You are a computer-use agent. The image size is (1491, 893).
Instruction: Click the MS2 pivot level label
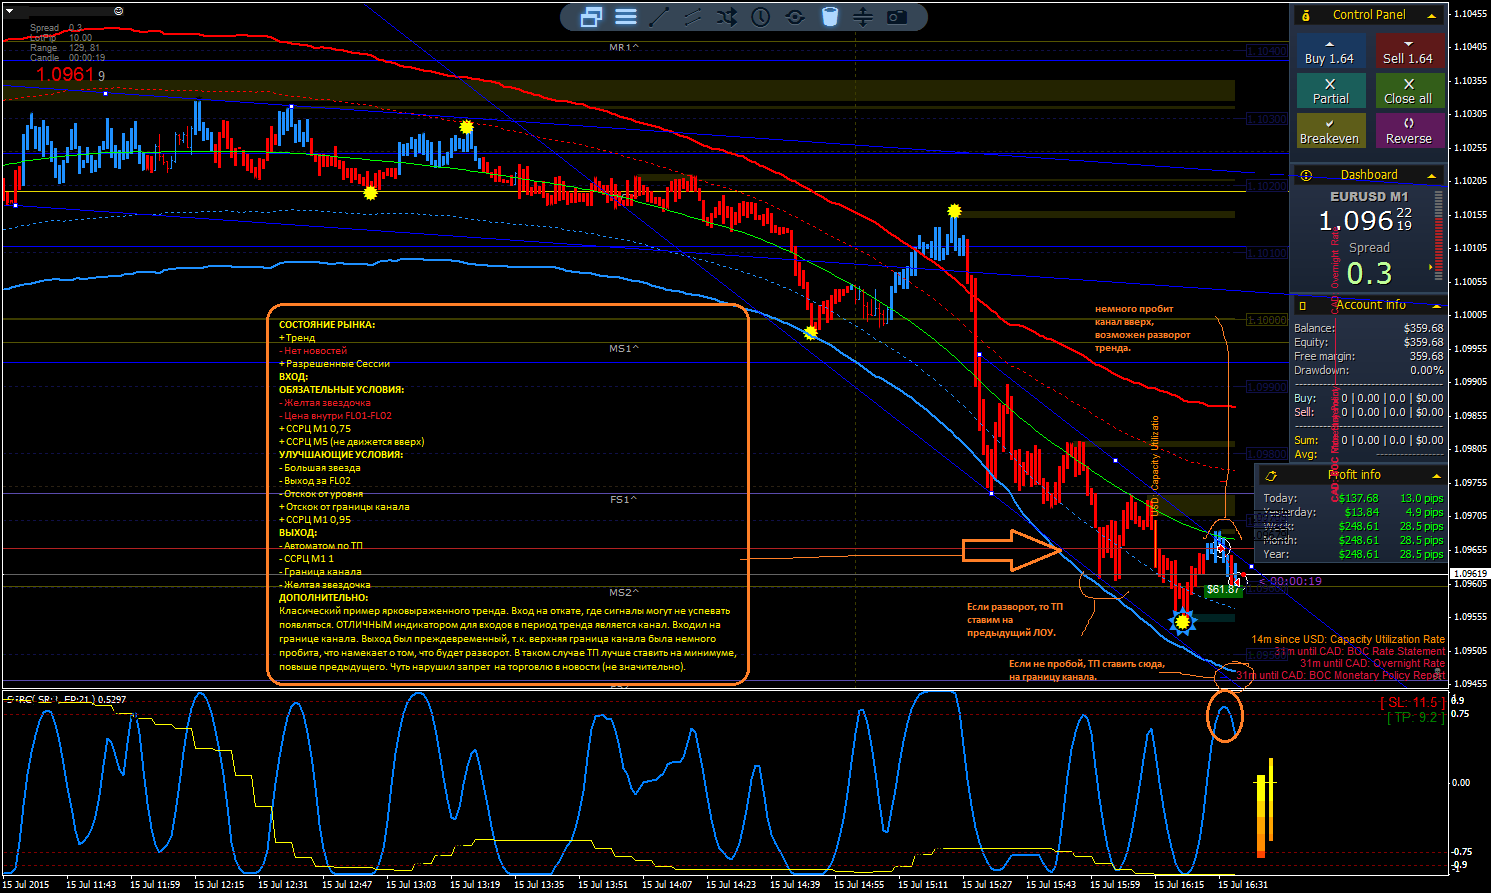[624, 593]
